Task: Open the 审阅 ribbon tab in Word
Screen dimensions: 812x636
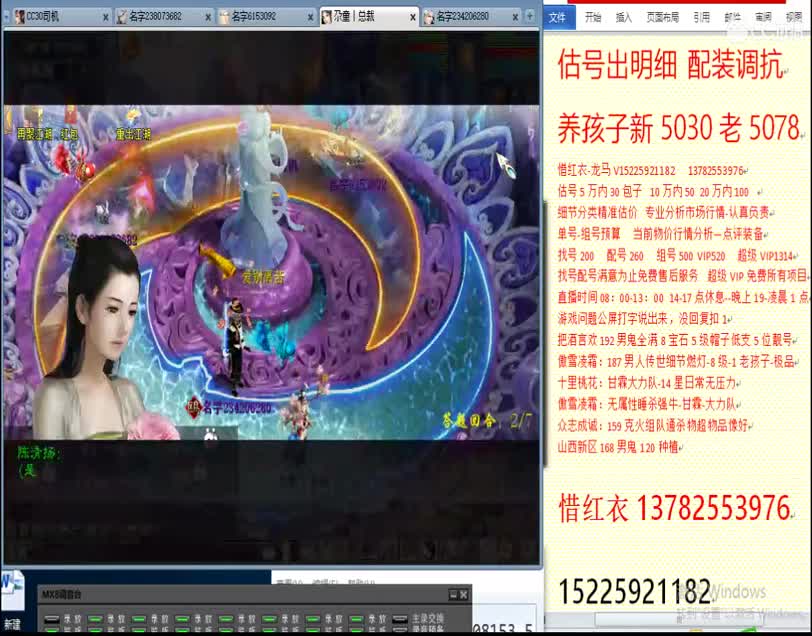Action: click(x=763, y=18)
